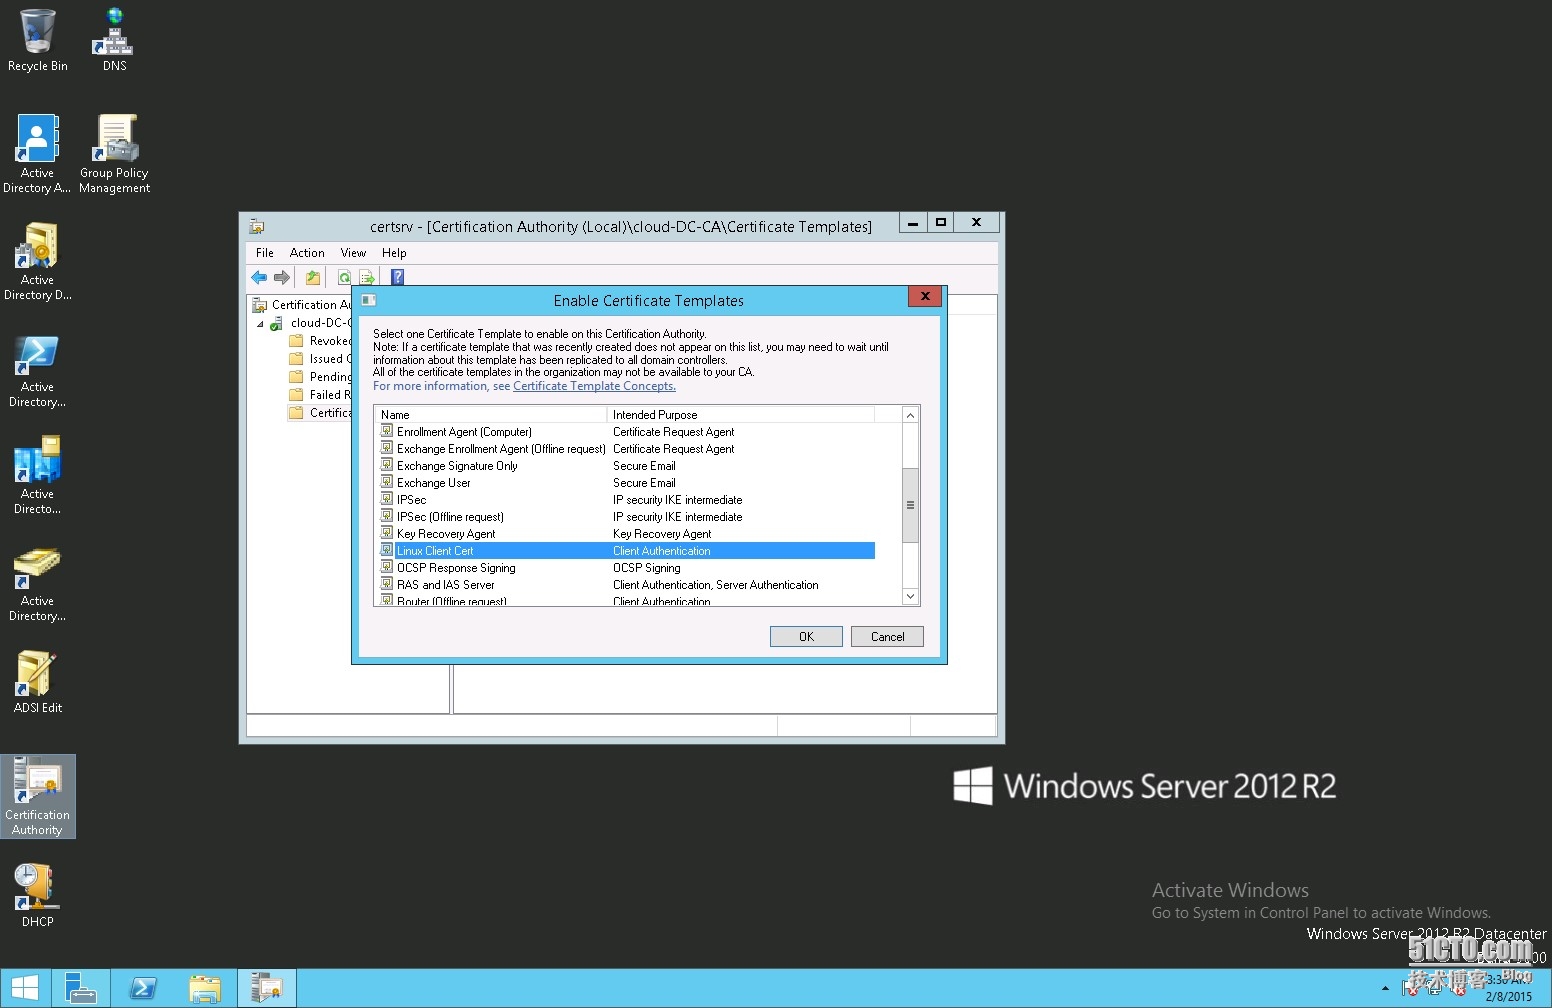Select the Active Directory PowerShell desktop shortcut
This screenshot has height=1008, width=1552.
pyautogui.click(x=37, y=367)
